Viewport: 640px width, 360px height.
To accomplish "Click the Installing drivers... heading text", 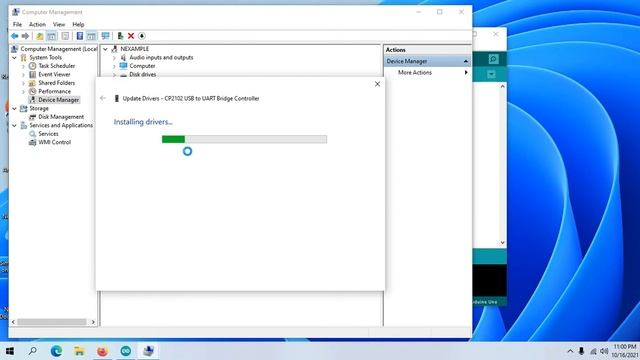I will coord(143,122).
